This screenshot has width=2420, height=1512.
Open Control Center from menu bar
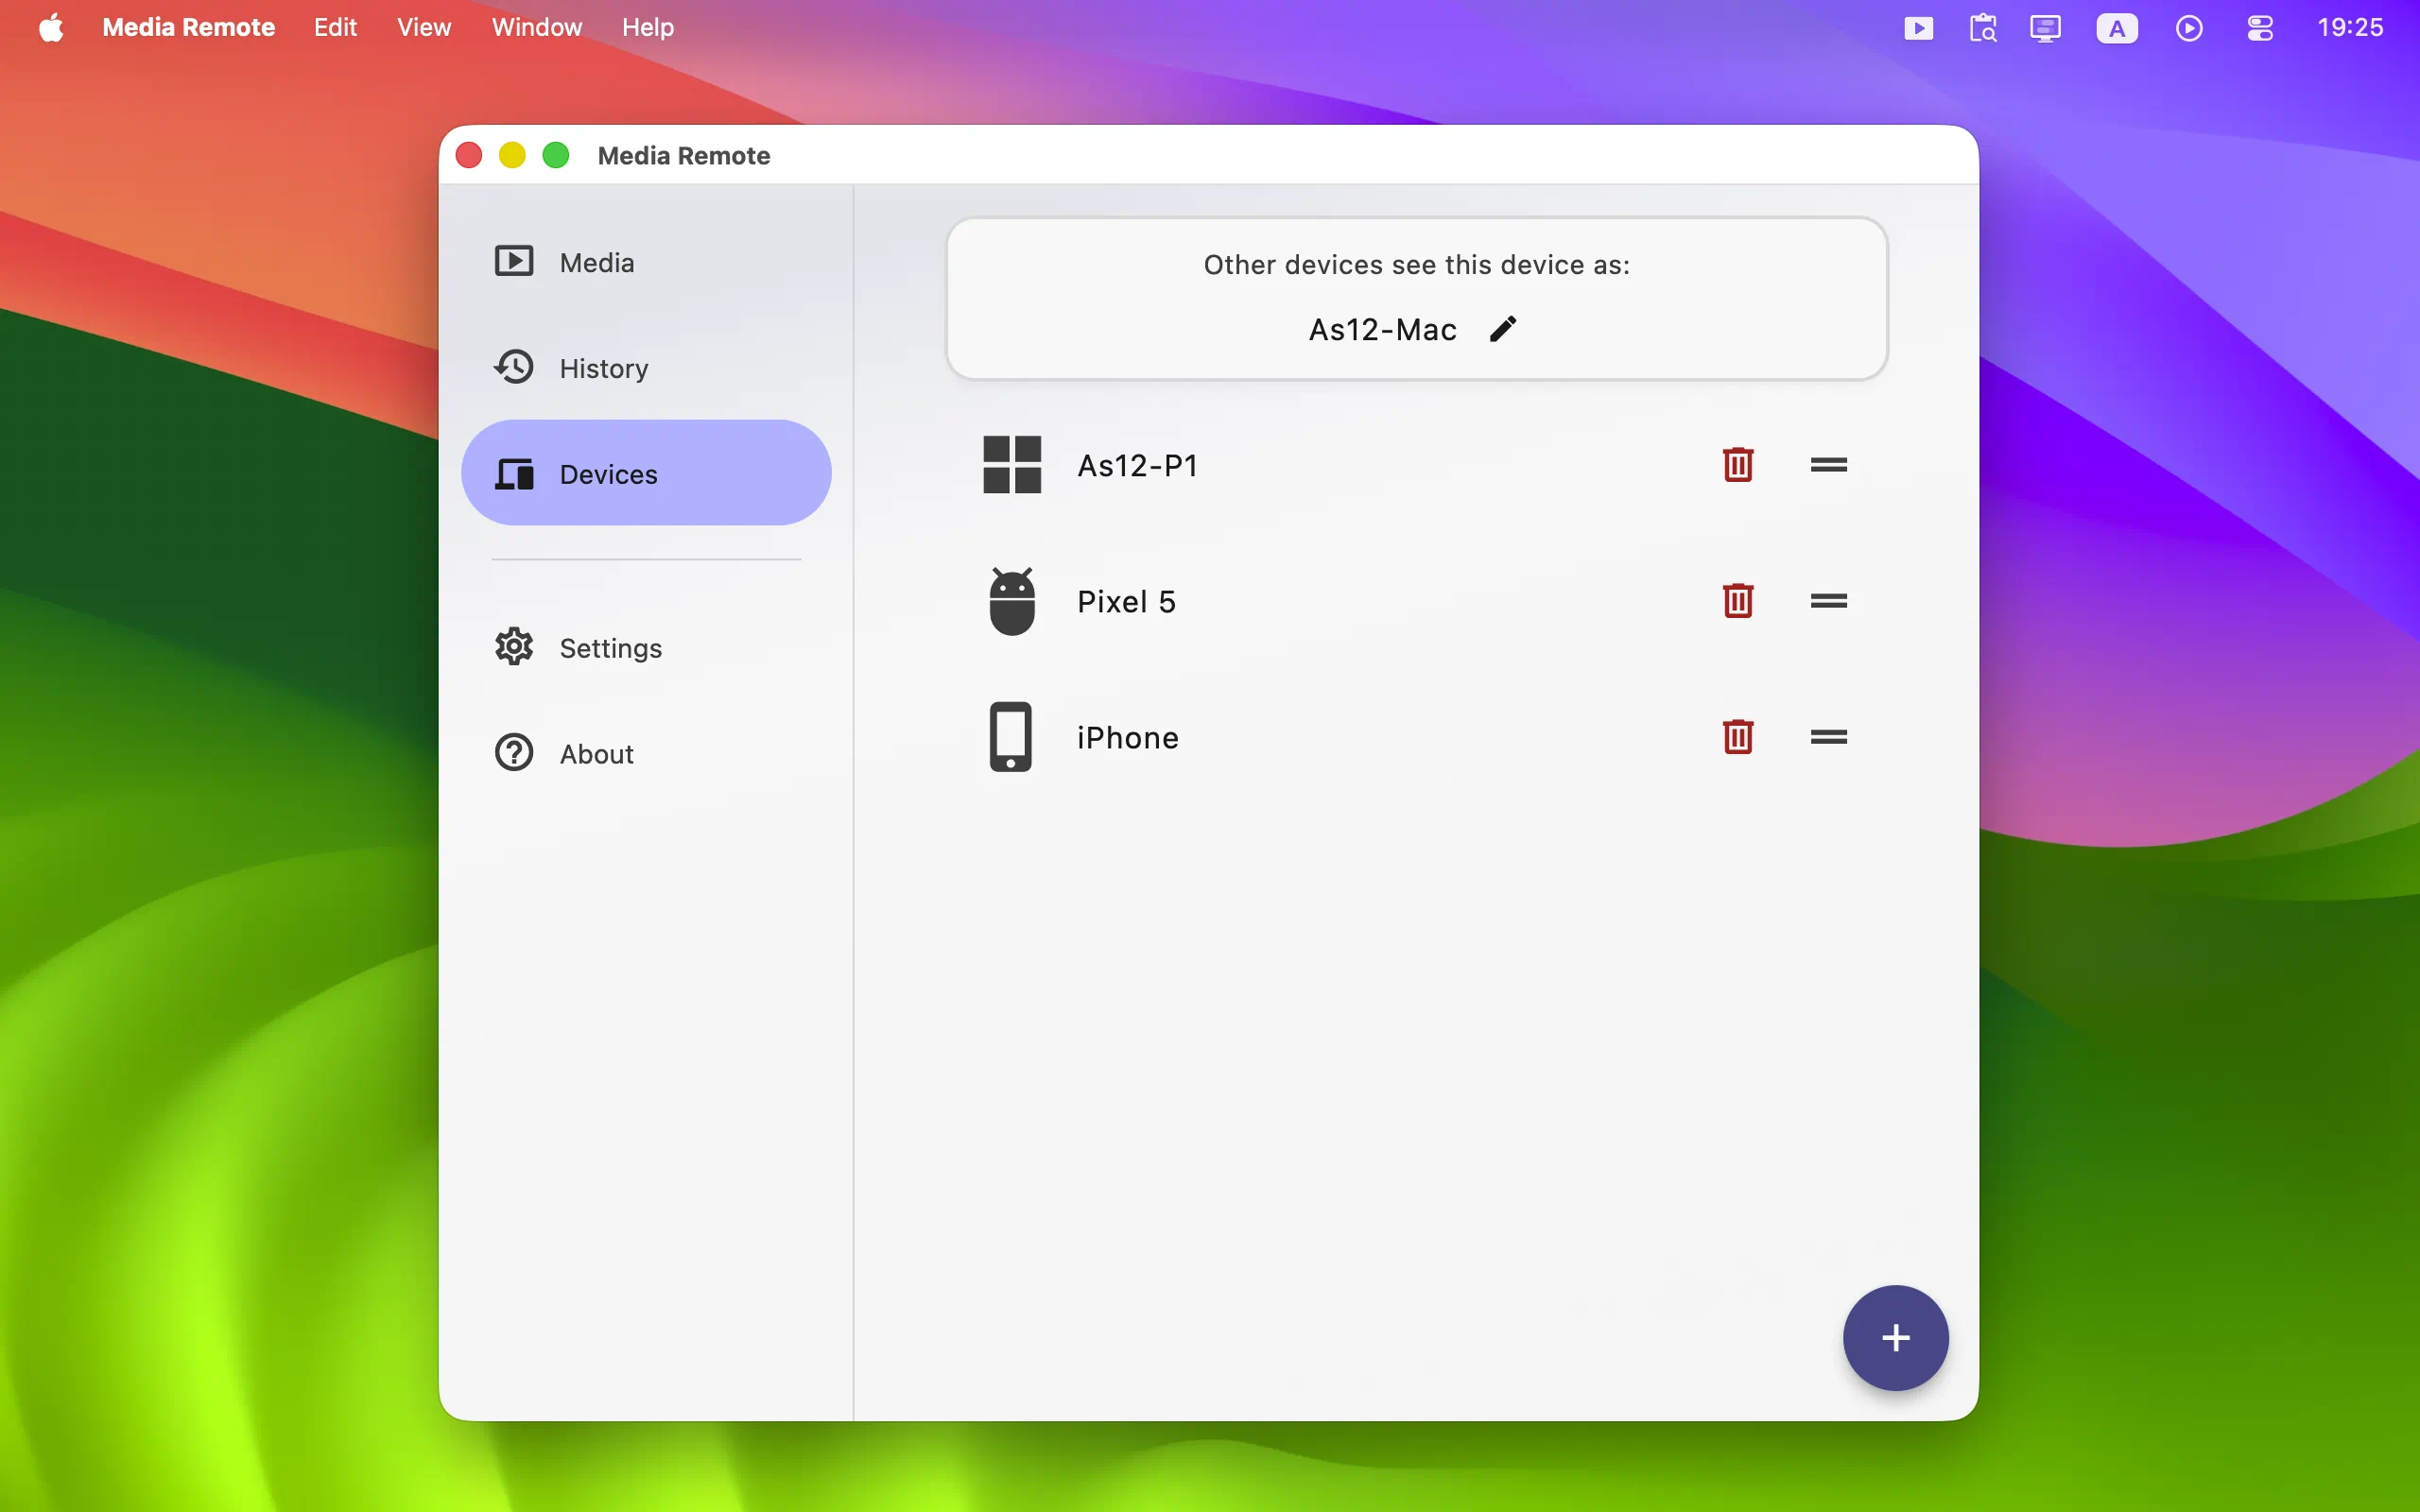coord(2260,28)
